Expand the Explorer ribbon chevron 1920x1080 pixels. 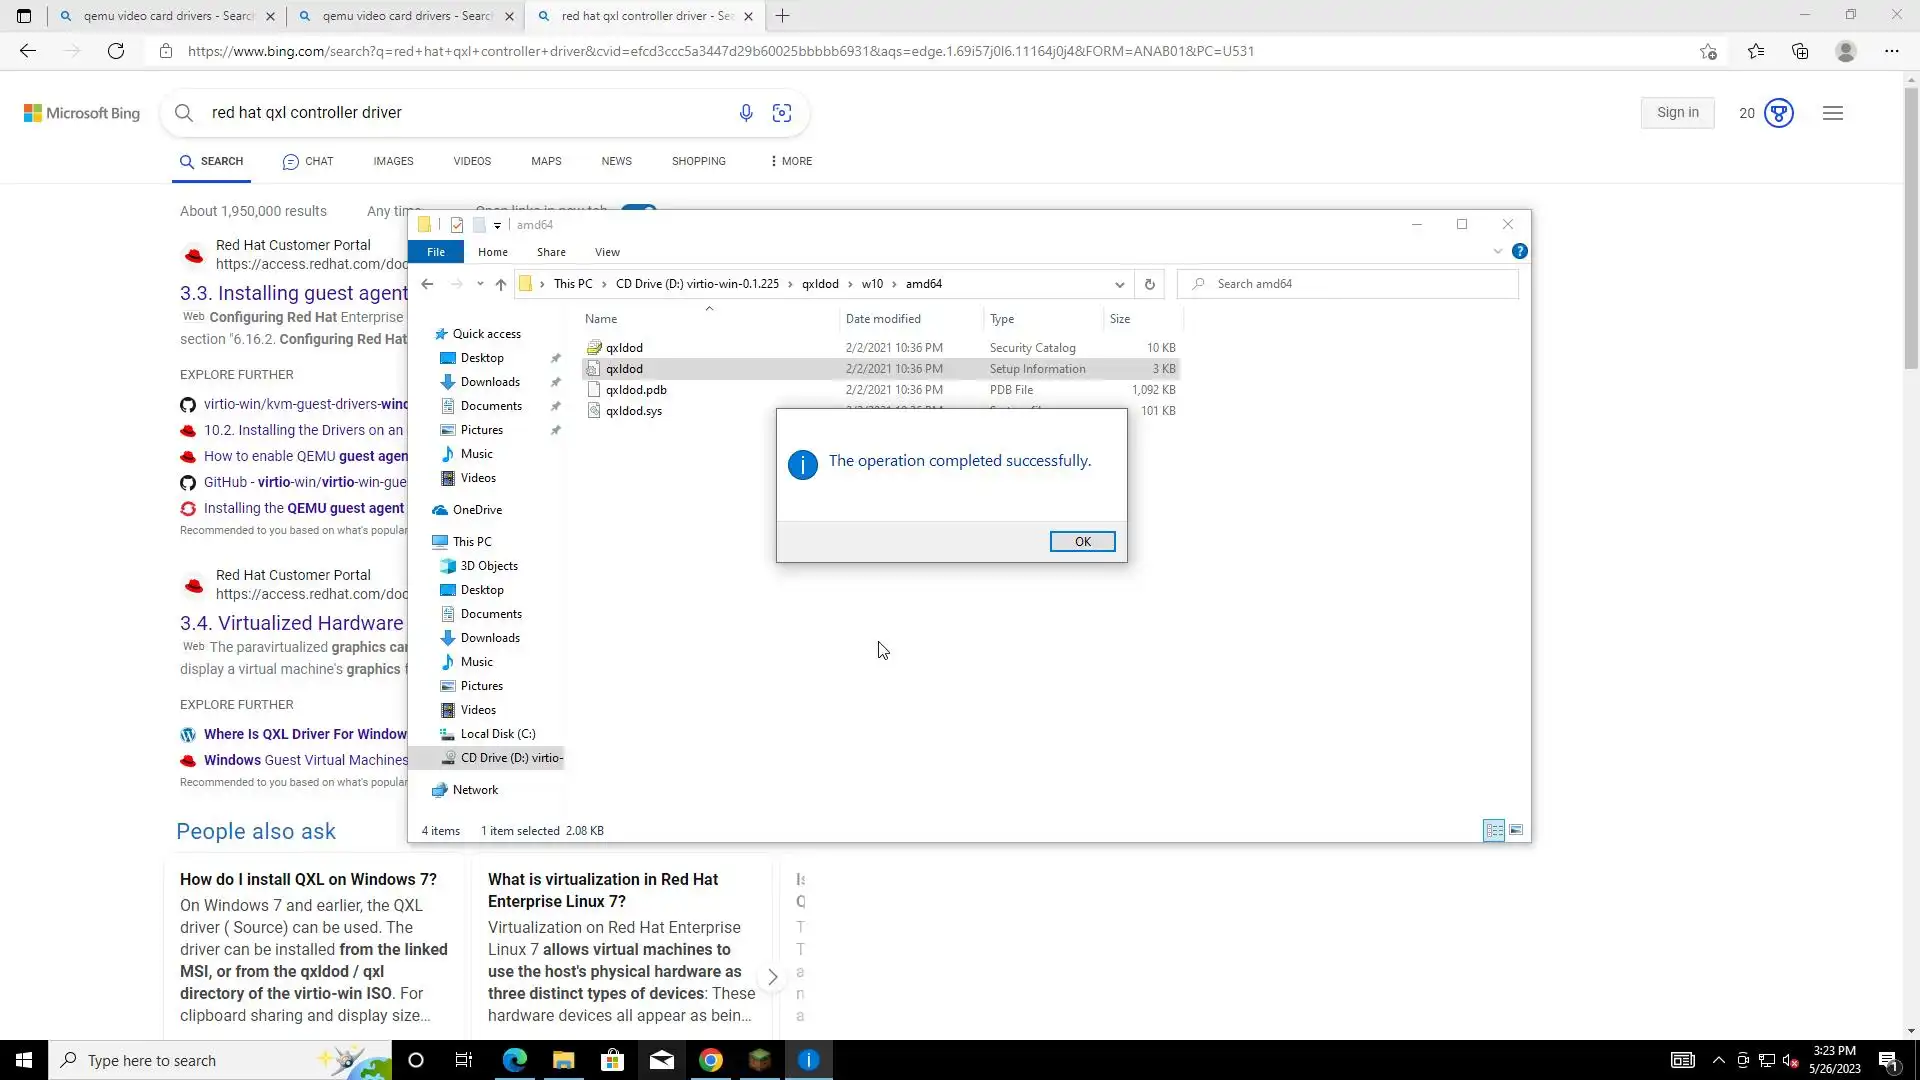(x=1497, y=251)
